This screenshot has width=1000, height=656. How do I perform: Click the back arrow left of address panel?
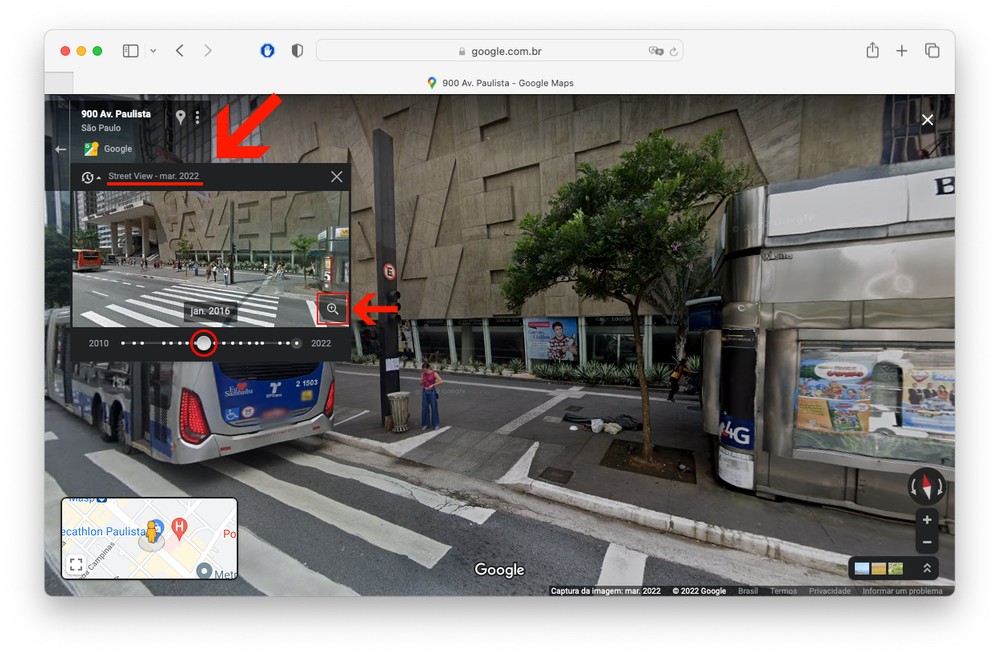[60, 149]
